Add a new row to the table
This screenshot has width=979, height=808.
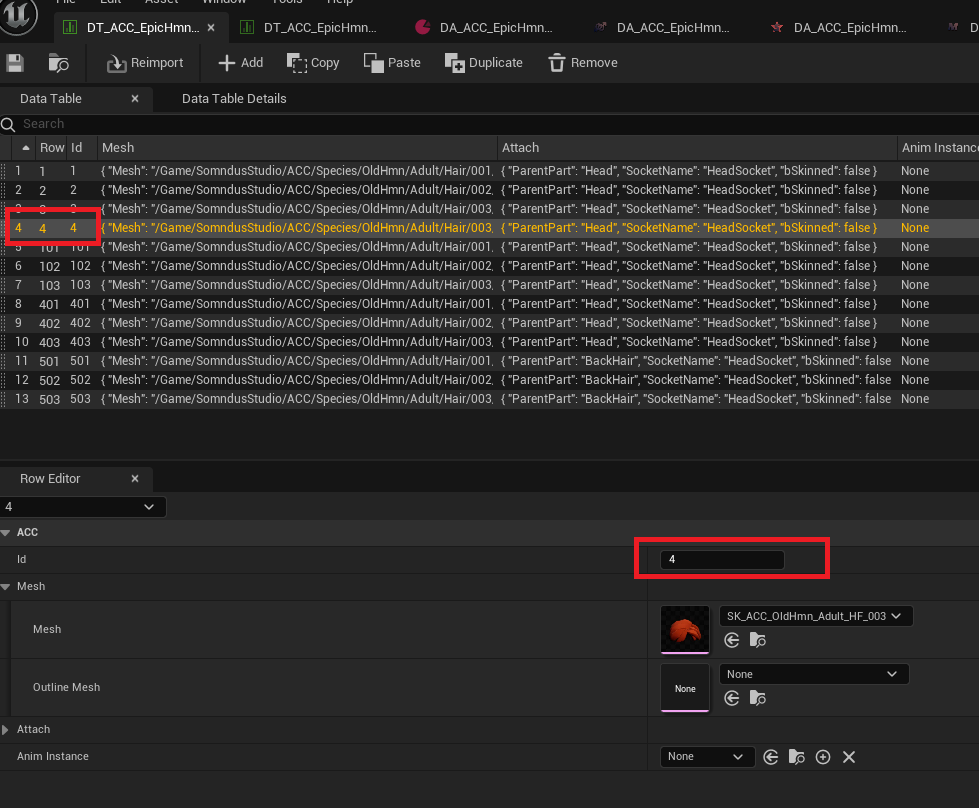click(x=239, y=62)
